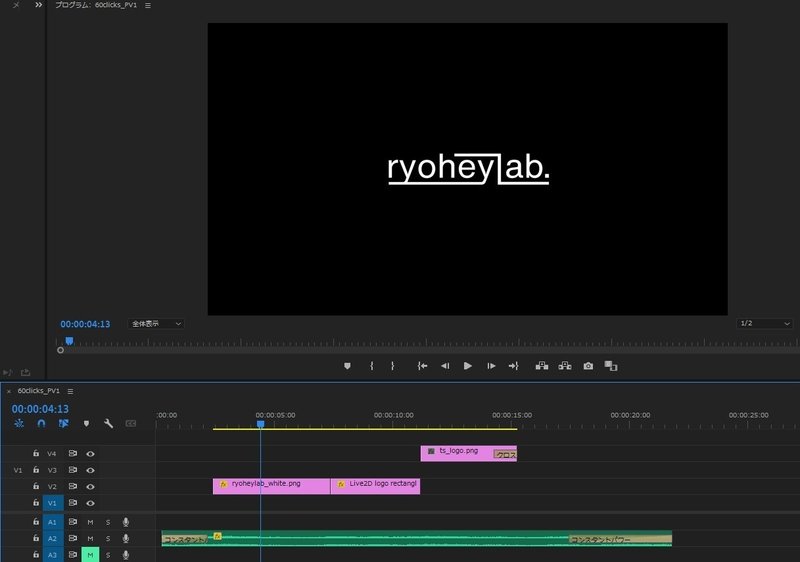800x562 pixels.
Task: Toggle Linked Selection in timeline
Action: [64, 423]
